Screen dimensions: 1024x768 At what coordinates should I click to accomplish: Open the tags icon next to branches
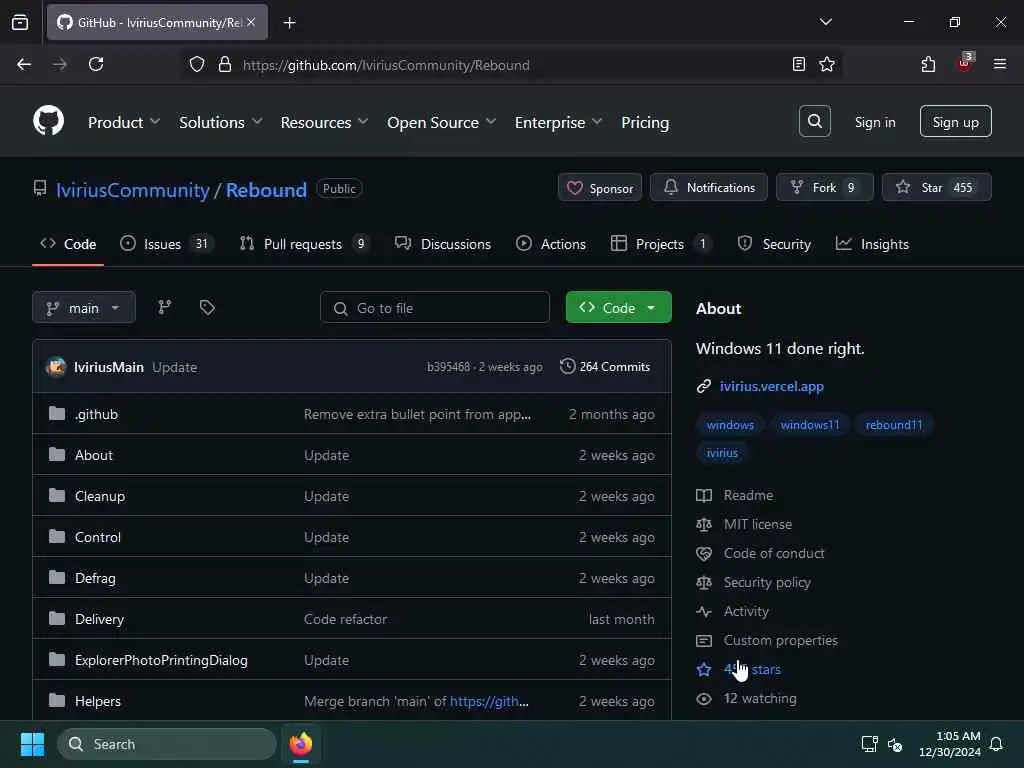(x=207, y=307)
